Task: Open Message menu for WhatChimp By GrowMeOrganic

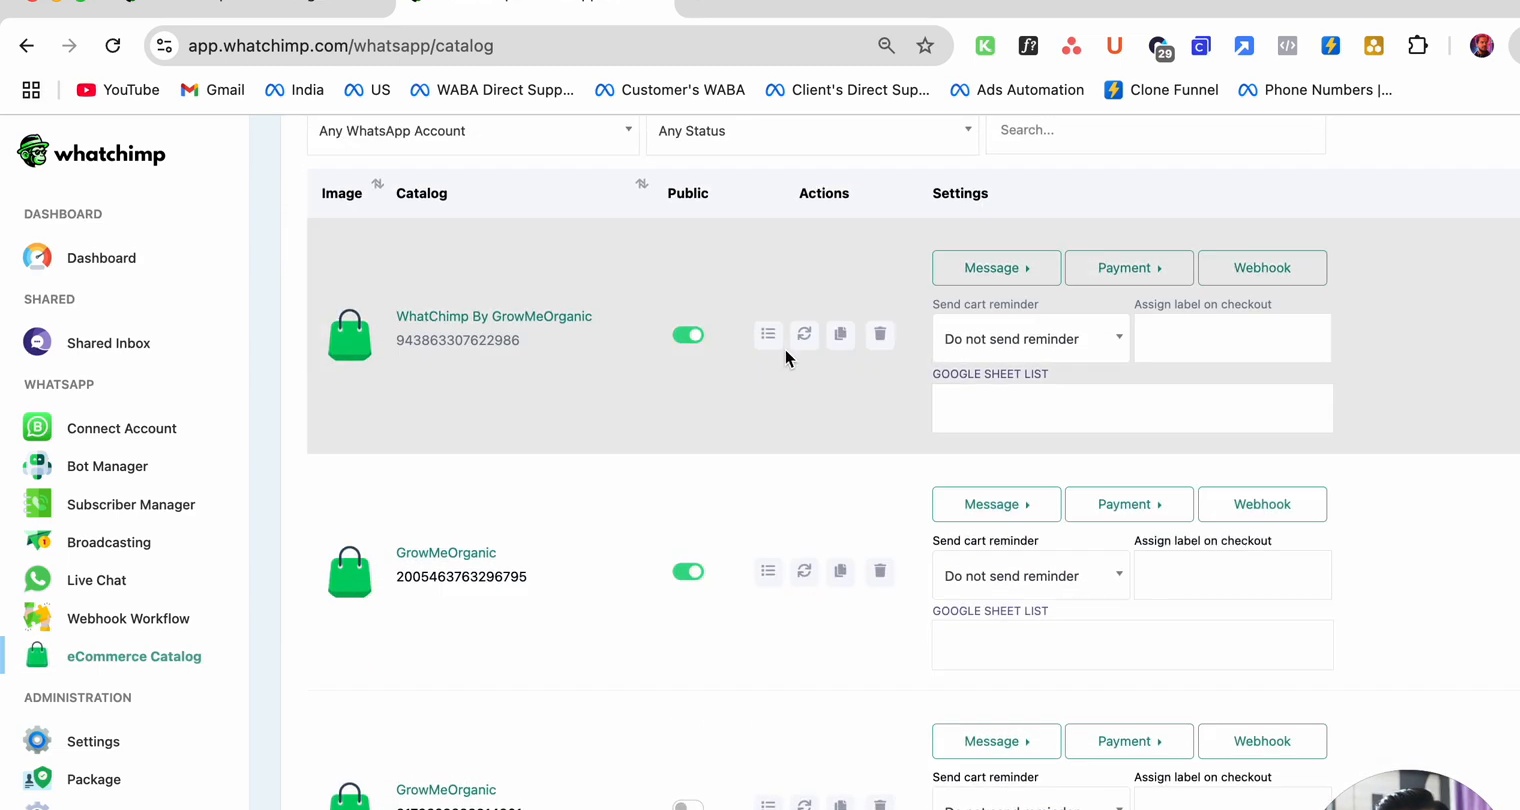Action: coord(997,268)
